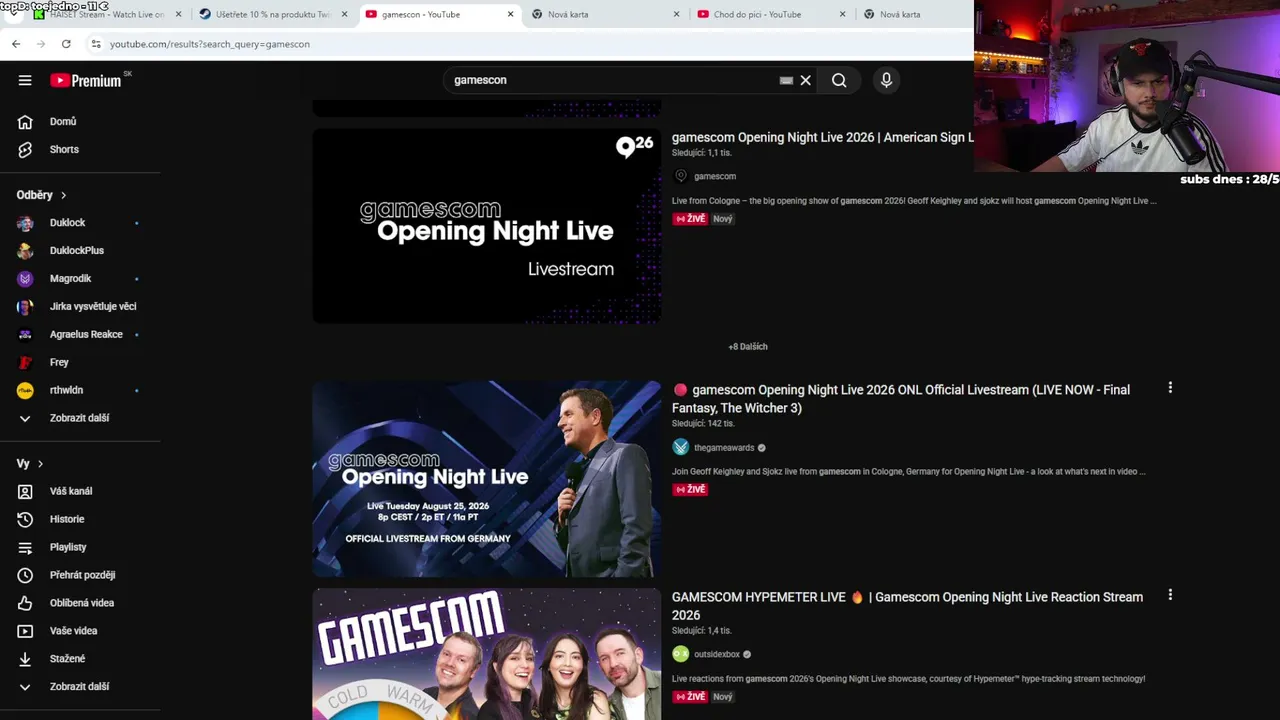Image resolution: width=1280 pixels, height=720 pixels.
Task: Open Oblíbená videa sidebar label
Action: click(82, 603)
